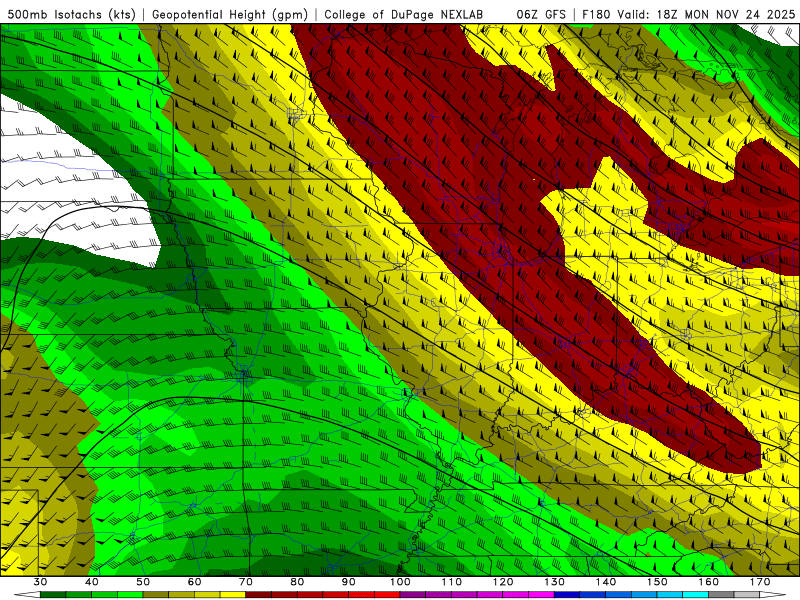Click the '50' color bar label
This screenshot has height=600, width=800.
click(x=143, y=582)
